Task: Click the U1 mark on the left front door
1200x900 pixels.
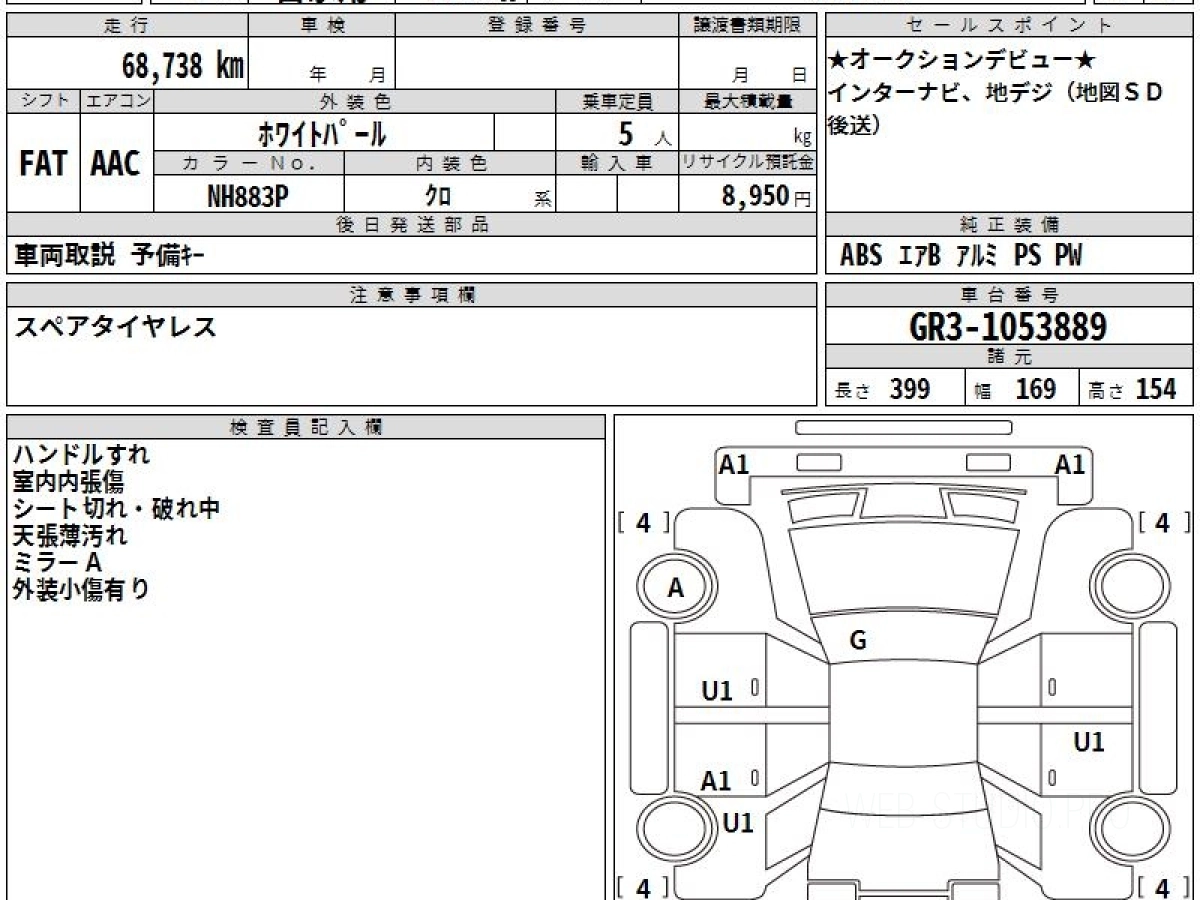Action: 717,690
